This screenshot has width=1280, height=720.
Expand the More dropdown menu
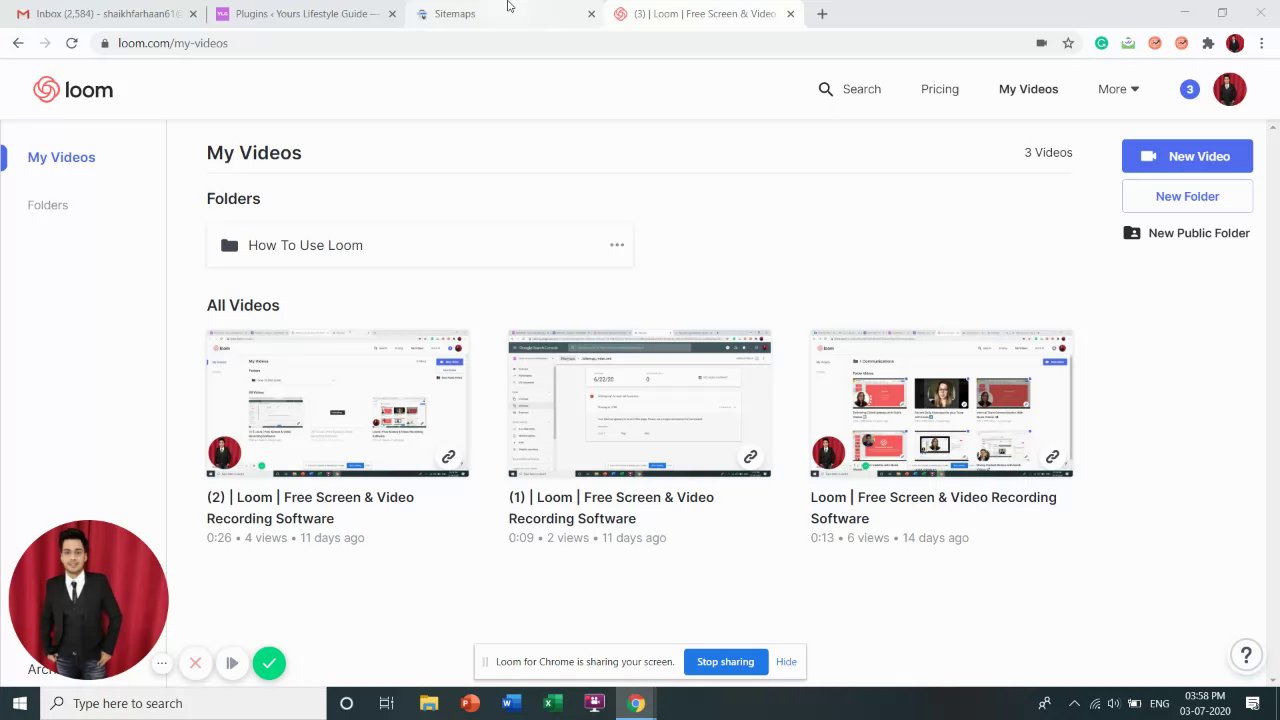coord(1118,89)
